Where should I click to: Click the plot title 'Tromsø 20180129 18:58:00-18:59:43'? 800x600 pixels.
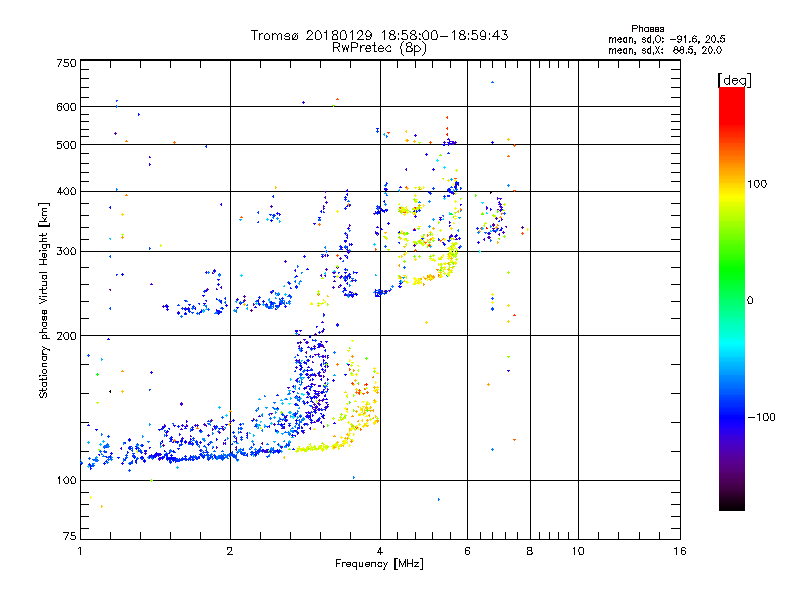coord(379,35)
